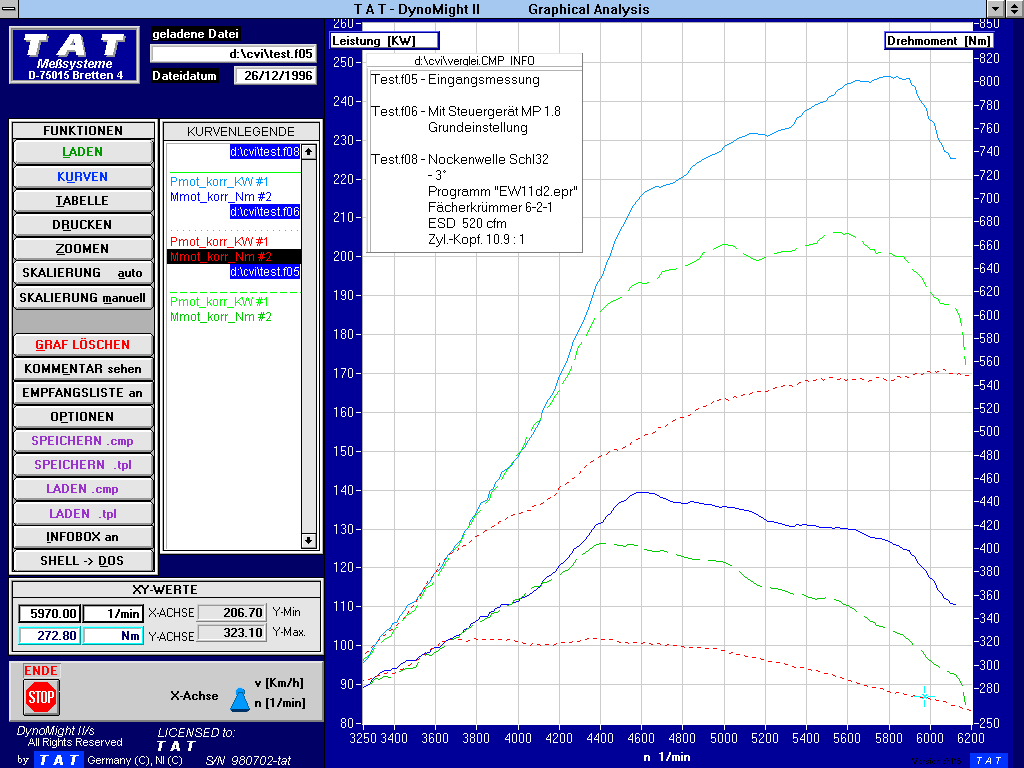This screenshot has height=768, width=1024.
Task: Select the TABELLE function
Action: click(83, 200)
